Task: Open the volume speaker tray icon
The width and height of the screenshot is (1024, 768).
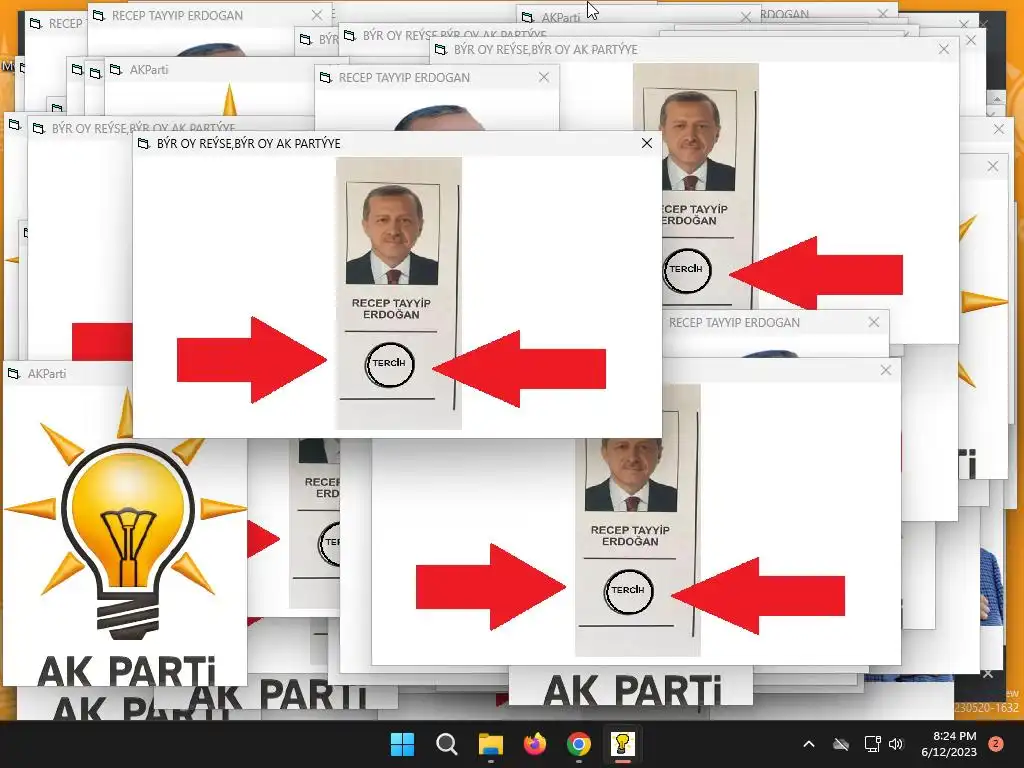Action: 896,744
